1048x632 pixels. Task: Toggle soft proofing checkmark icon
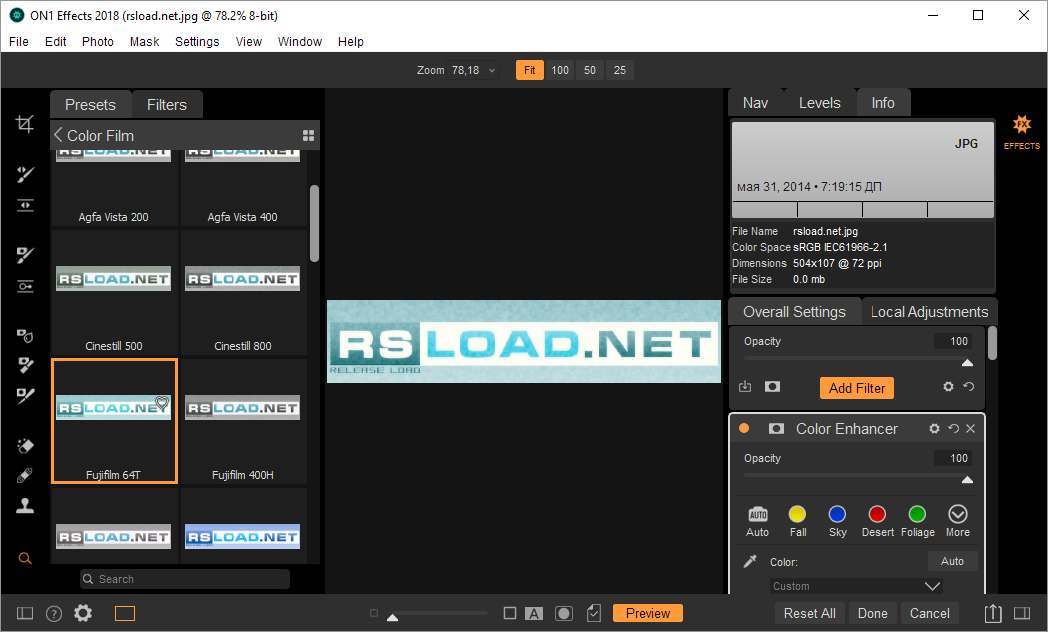coord(594,613)
